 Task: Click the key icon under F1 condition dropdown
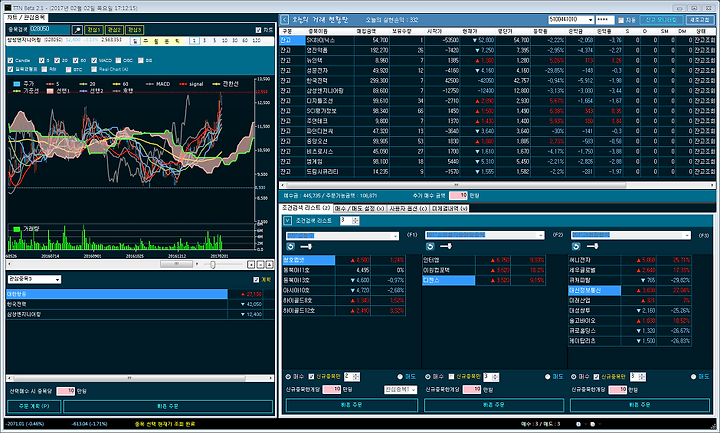pyautogui.click(x=306, y=247)
